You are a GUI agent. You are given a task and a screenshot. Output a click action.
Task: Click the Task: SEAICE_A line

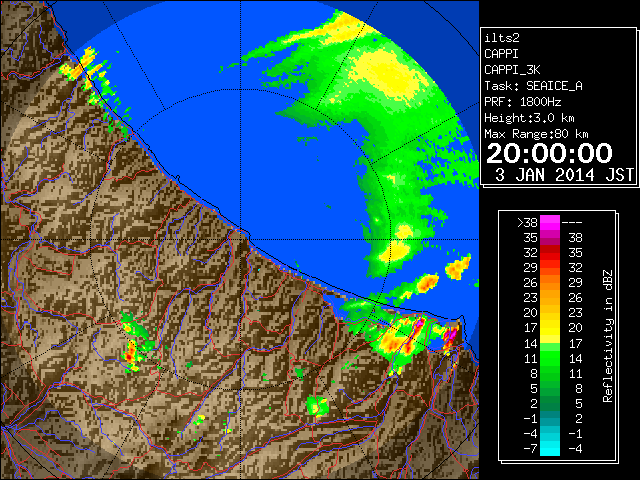tap(533, 86)
